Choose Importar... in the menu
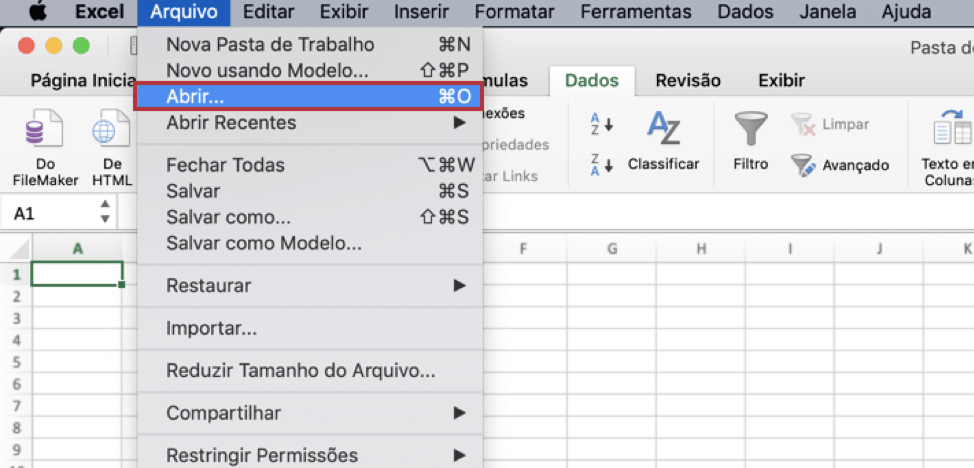This screenshot has width=974, height=468. [x=211, y=328]
